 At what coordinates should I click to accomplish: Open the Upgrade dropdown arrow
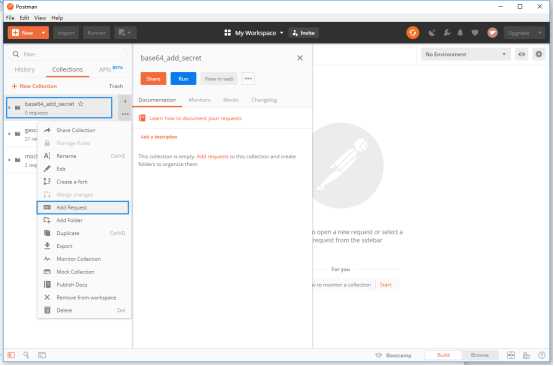tap(540, 33)
